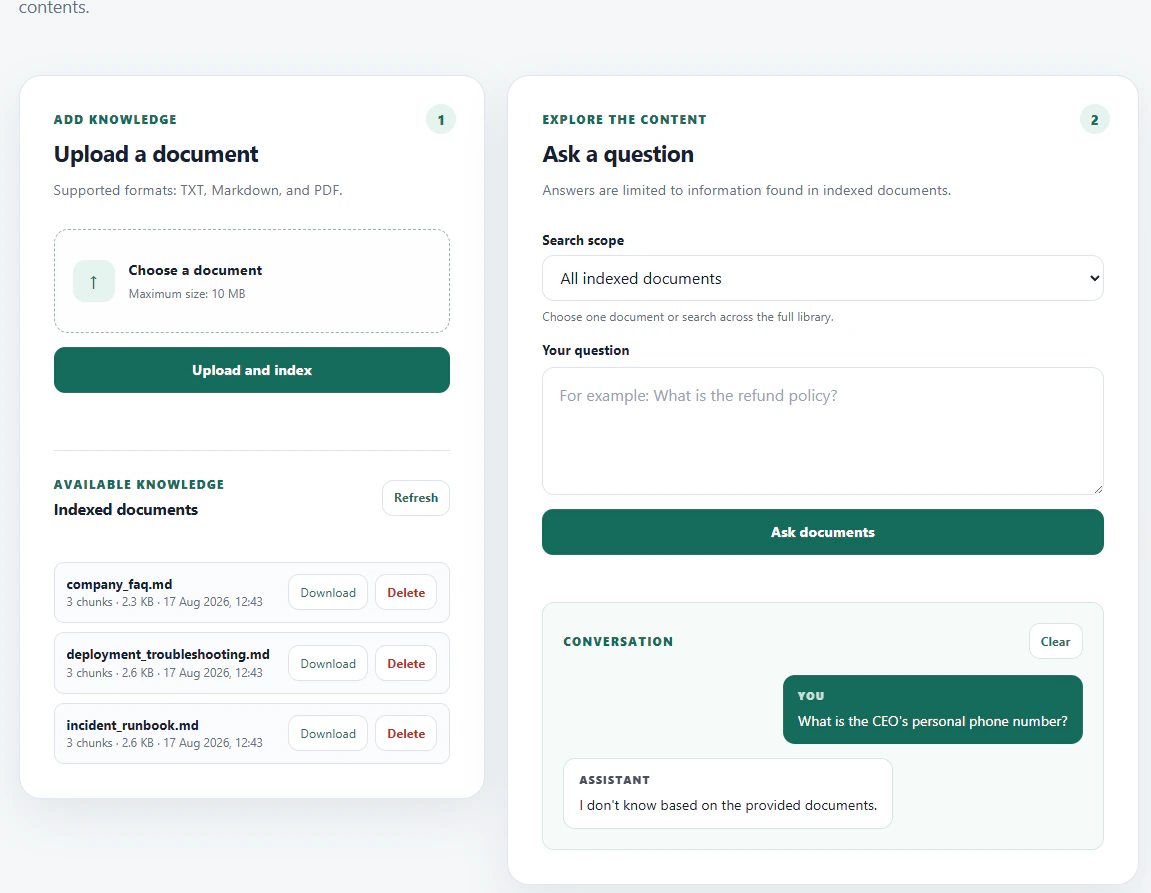The width and height of the screenshot is (1151, 893).
Task: Click the upload arrow icon
Action: 94,281
